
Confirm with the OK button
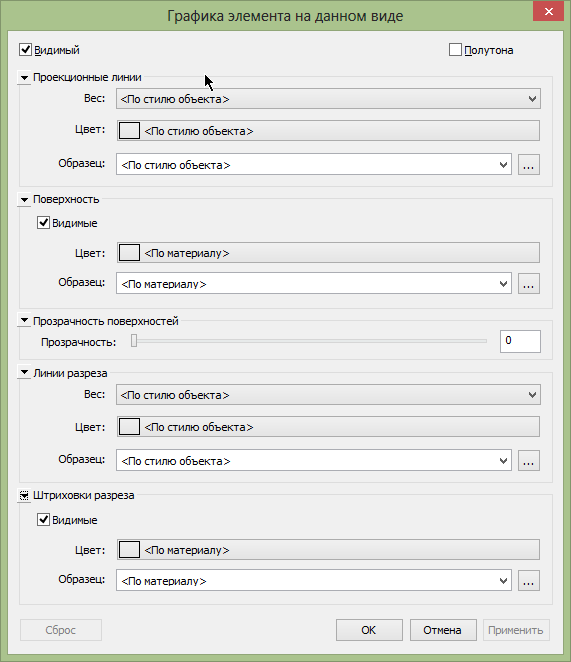369,630
